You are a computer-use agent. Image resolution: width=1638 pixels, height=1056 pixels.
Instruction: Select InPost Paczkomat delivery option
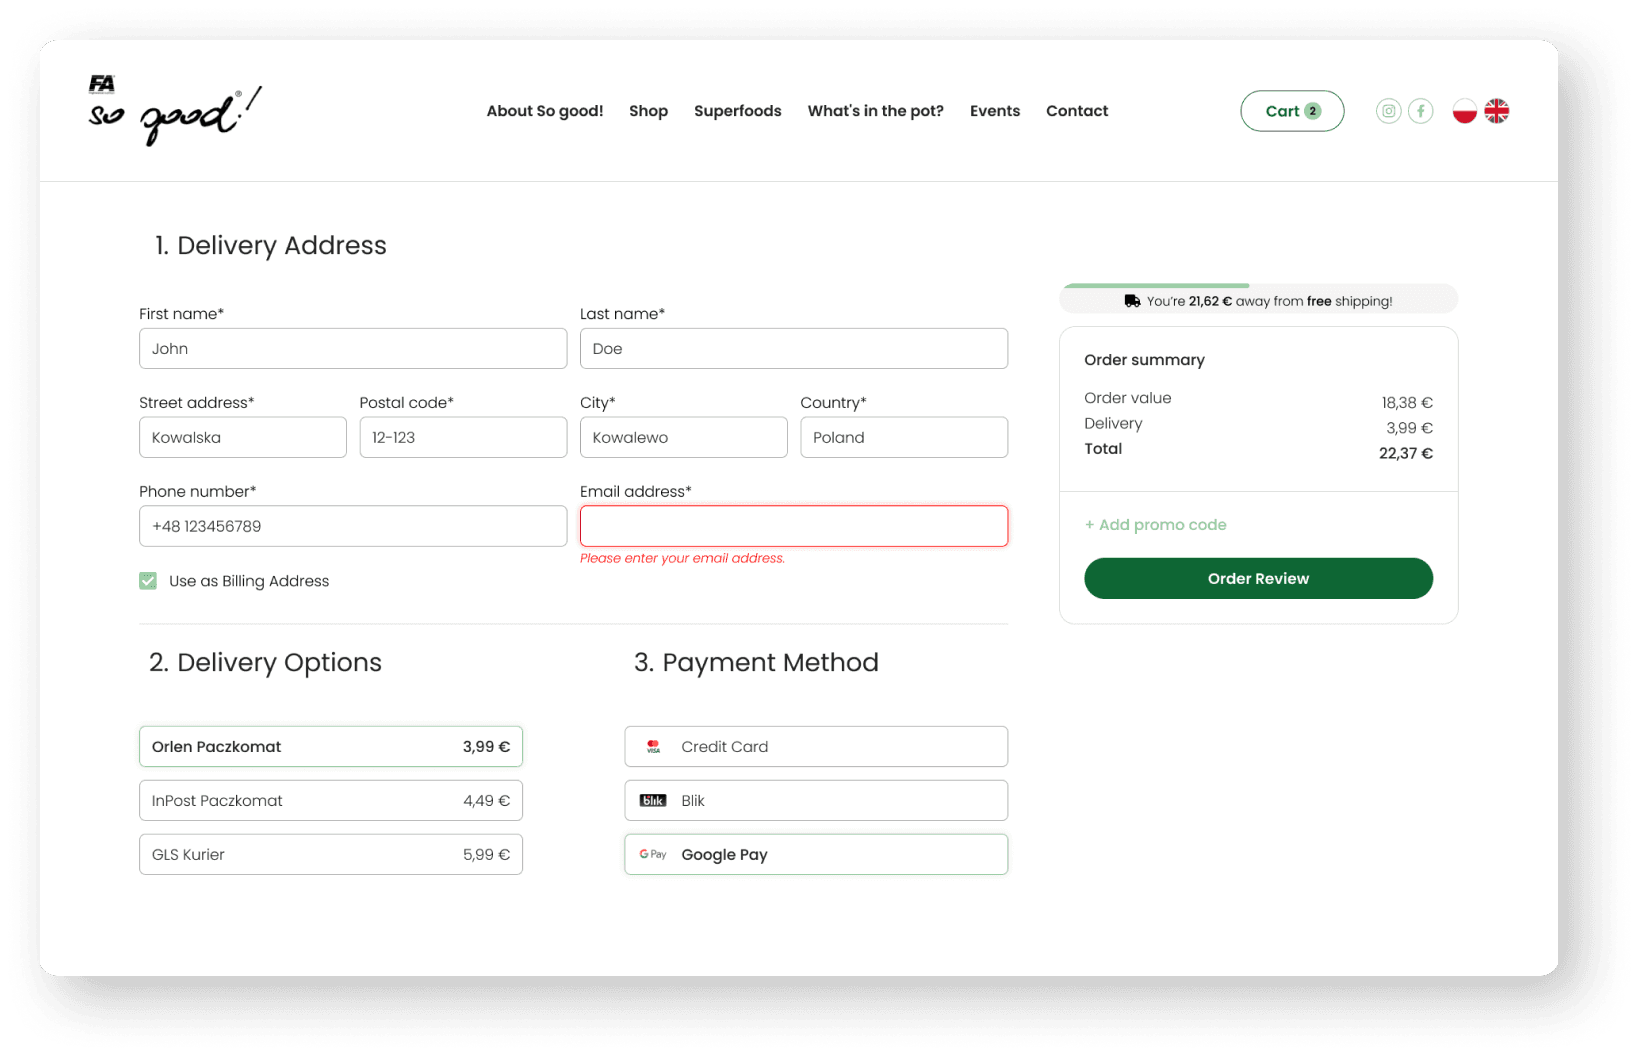[x=331, y=801]
